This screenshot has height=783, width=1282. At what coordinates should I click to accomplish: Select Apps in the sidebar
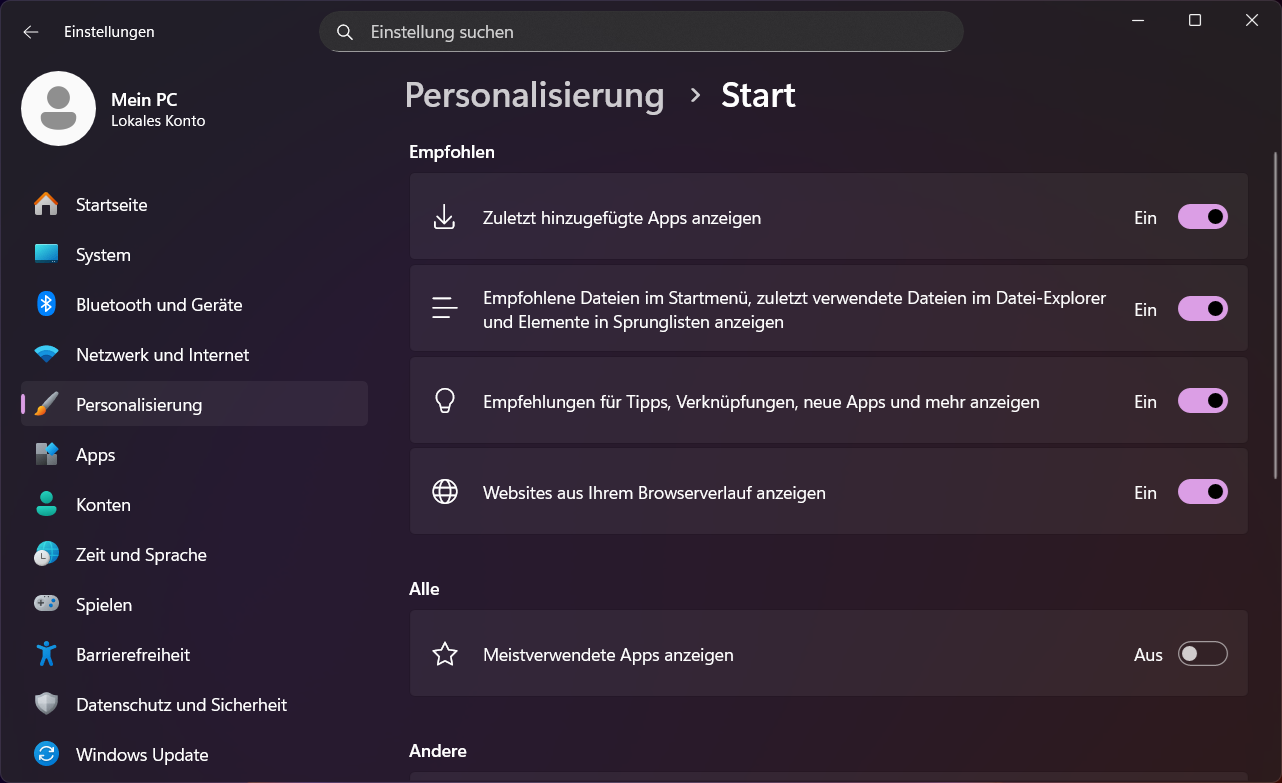click(96, 455)
